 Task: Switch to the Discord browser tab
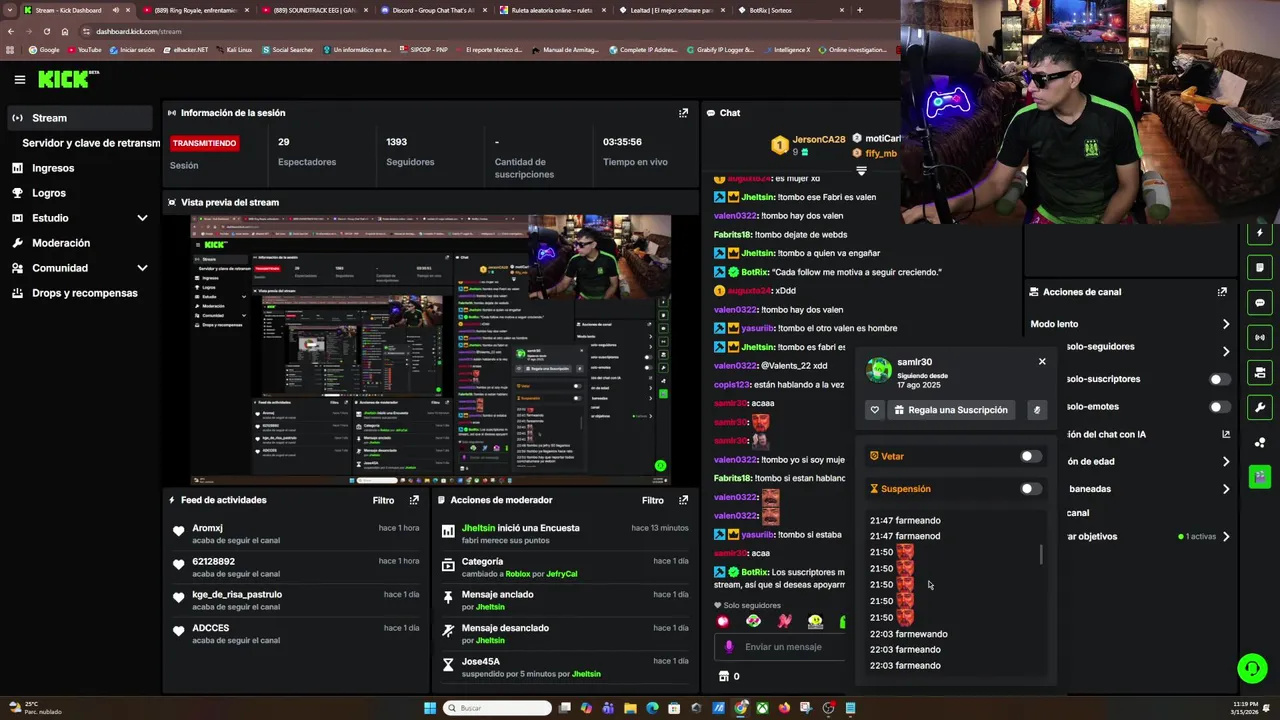pos(433,10)
